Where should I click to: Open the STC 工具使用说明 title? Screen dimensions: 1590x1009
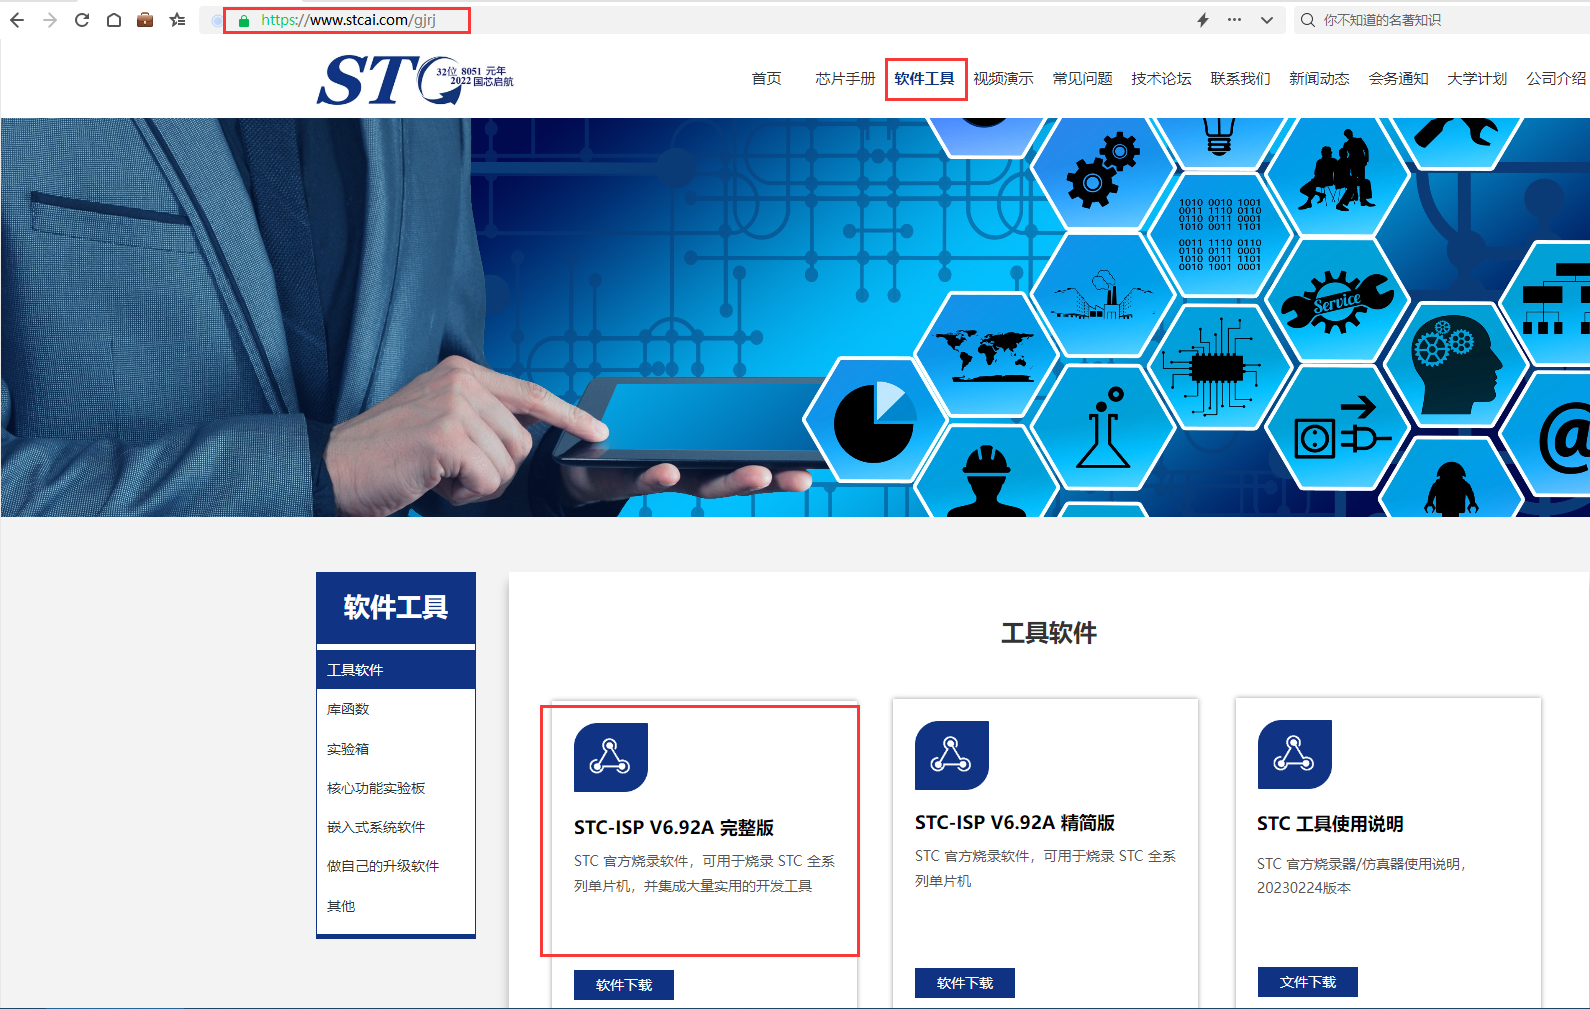click(1330, 824)
